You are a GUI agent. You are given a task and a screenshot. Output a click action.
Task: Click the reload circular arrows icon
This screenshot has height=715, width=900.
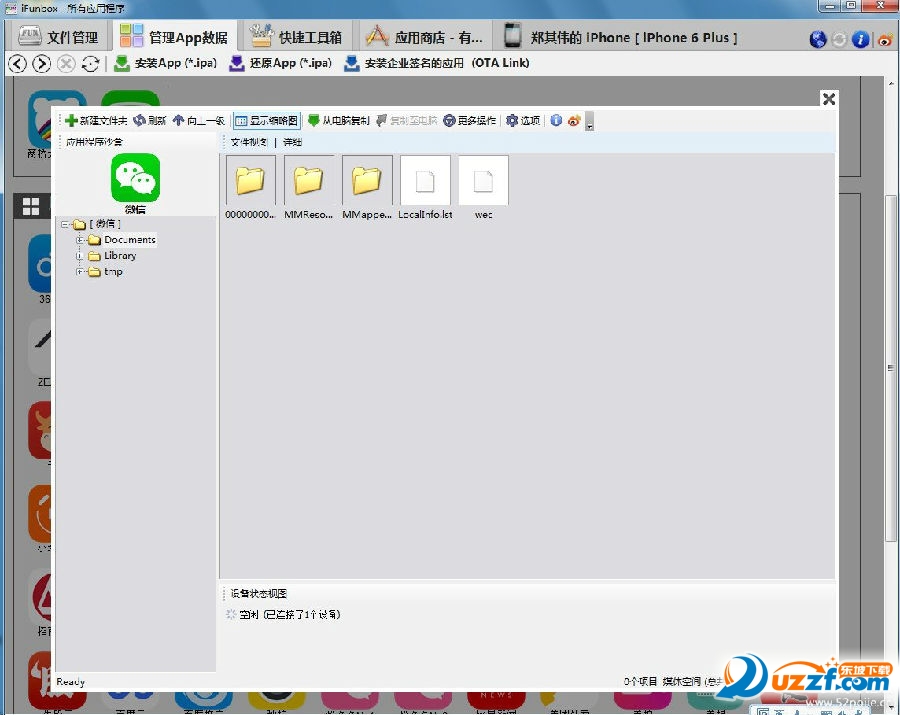coord(90,63)
